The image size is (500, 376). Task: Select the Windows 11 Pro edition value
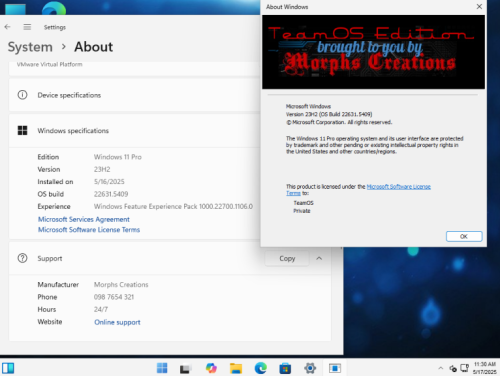(x=118, y=157)
